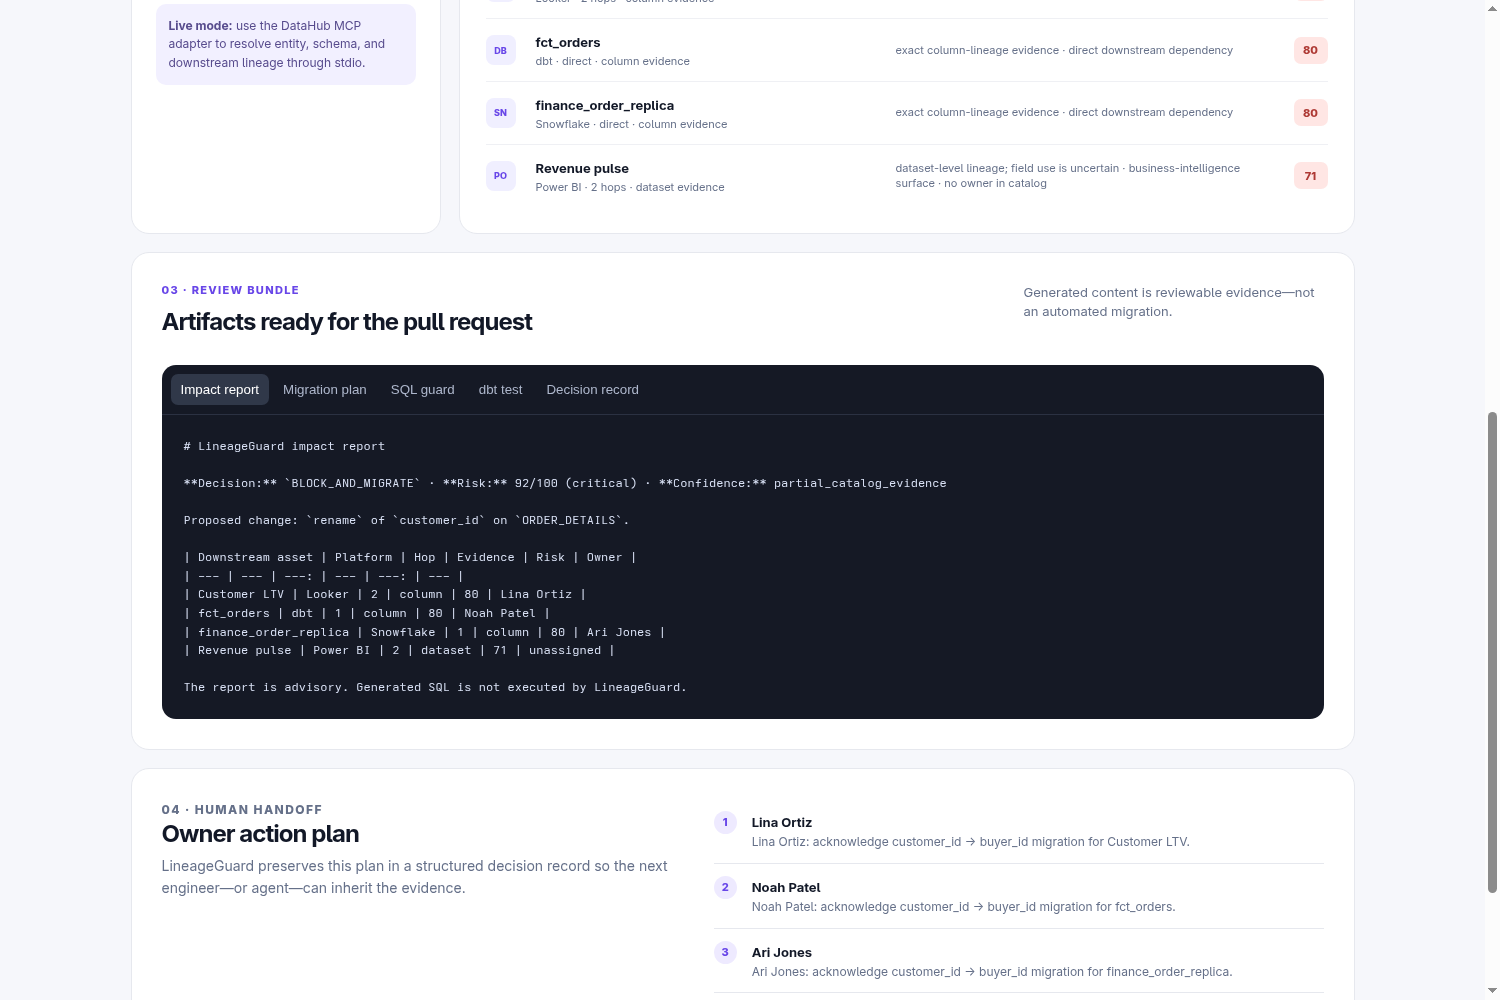The image size is (1500, 1000).
Task: Open the SQL guard tab
Action: click(423, 390)
